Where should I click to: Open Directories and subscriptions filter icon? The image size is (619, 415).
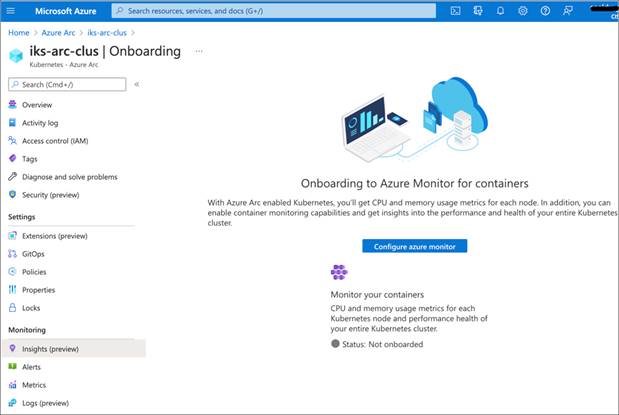(x=478, y=11)
